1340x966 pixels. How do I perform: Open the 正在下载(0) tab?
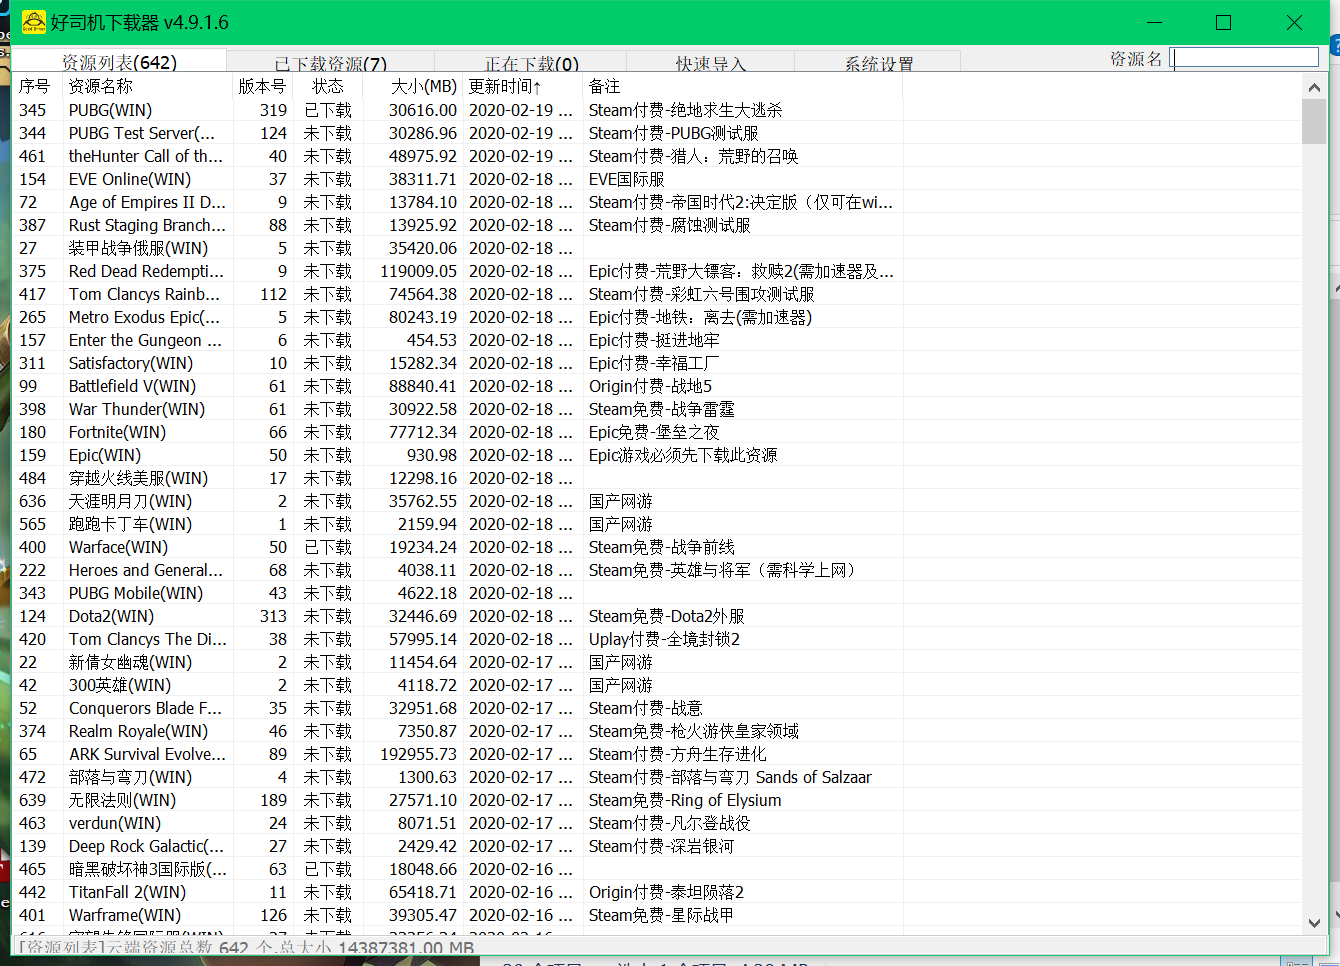pyautogui.click(x=532, y=63)
